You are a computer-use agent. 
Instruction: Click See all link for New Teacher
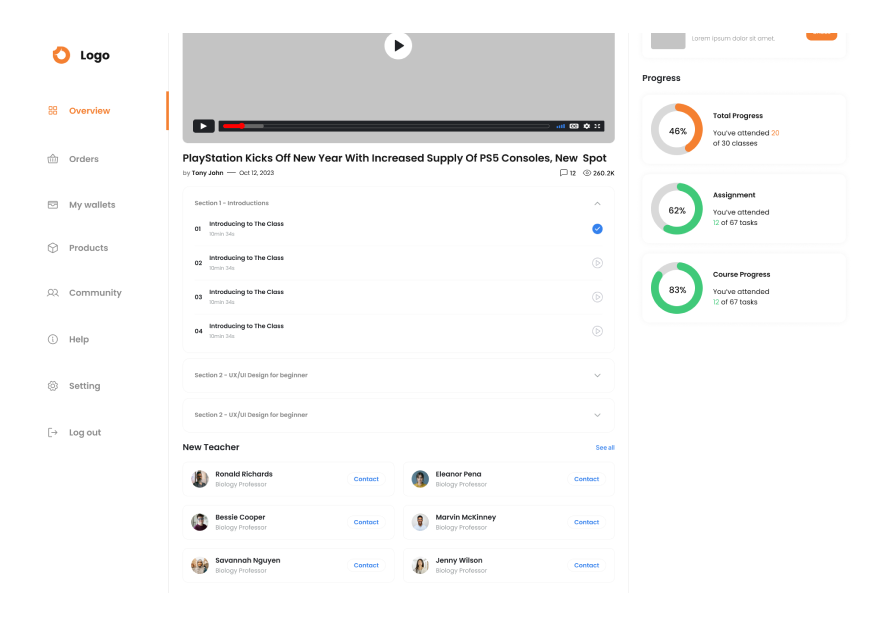[x=605, y=448]
